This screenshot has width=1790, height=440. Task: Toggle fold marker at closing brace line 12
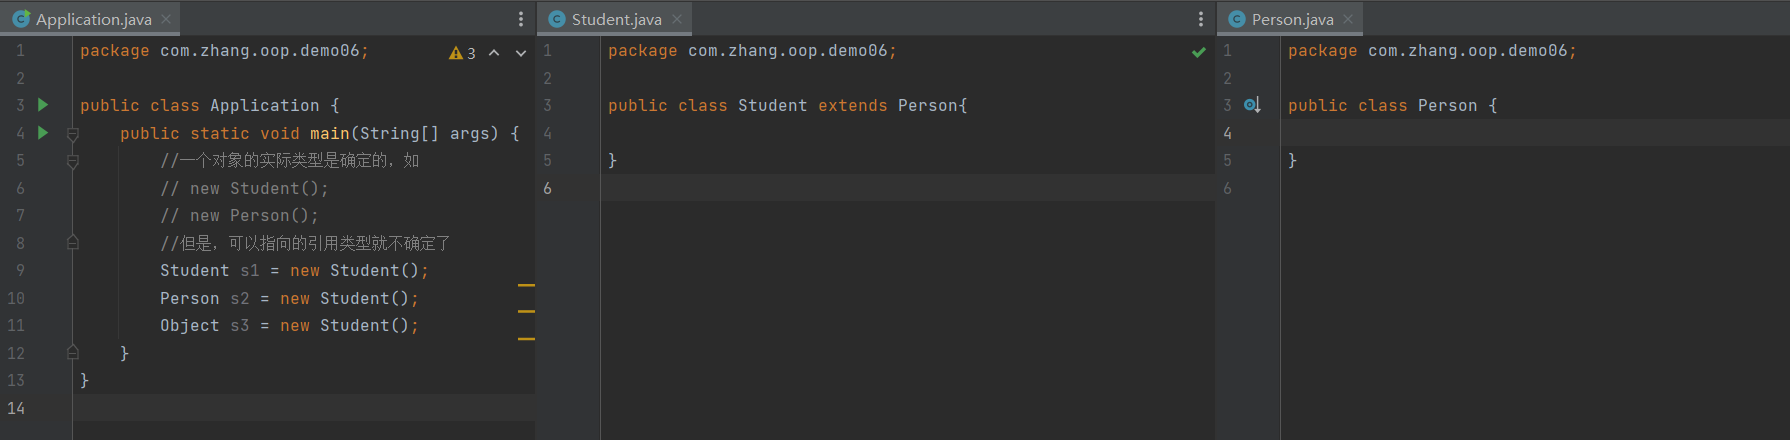point(72,352)
